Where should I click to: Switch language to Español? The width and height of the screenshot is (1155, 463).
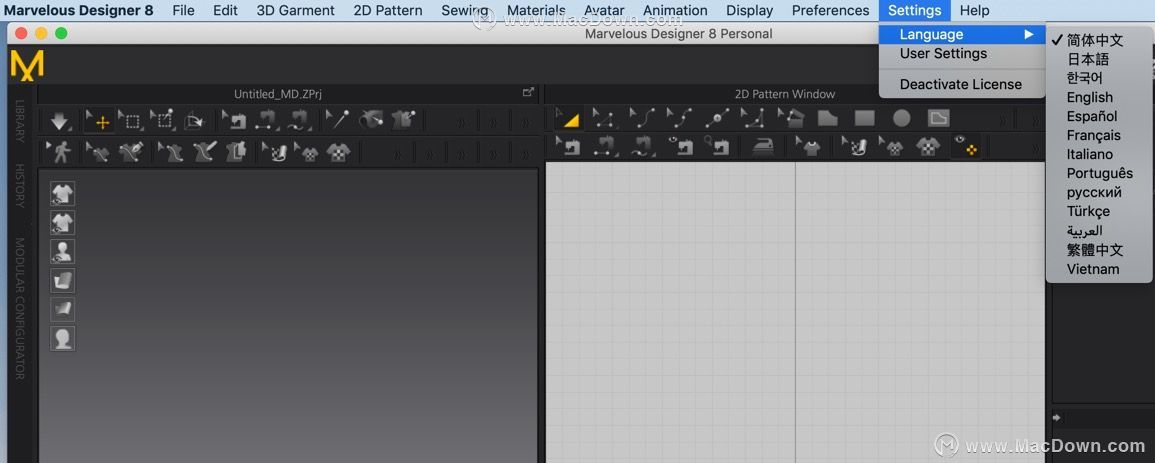pos(1092,116)
